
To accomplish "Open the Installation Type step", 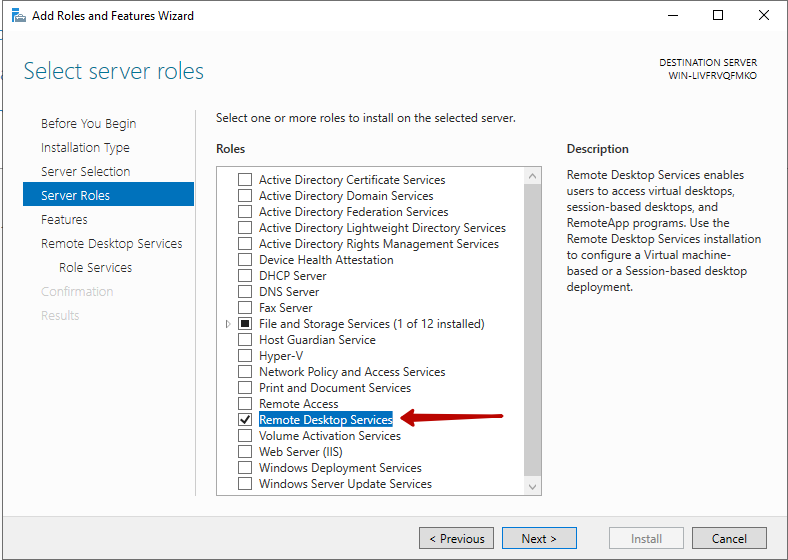I will [85, 148].
